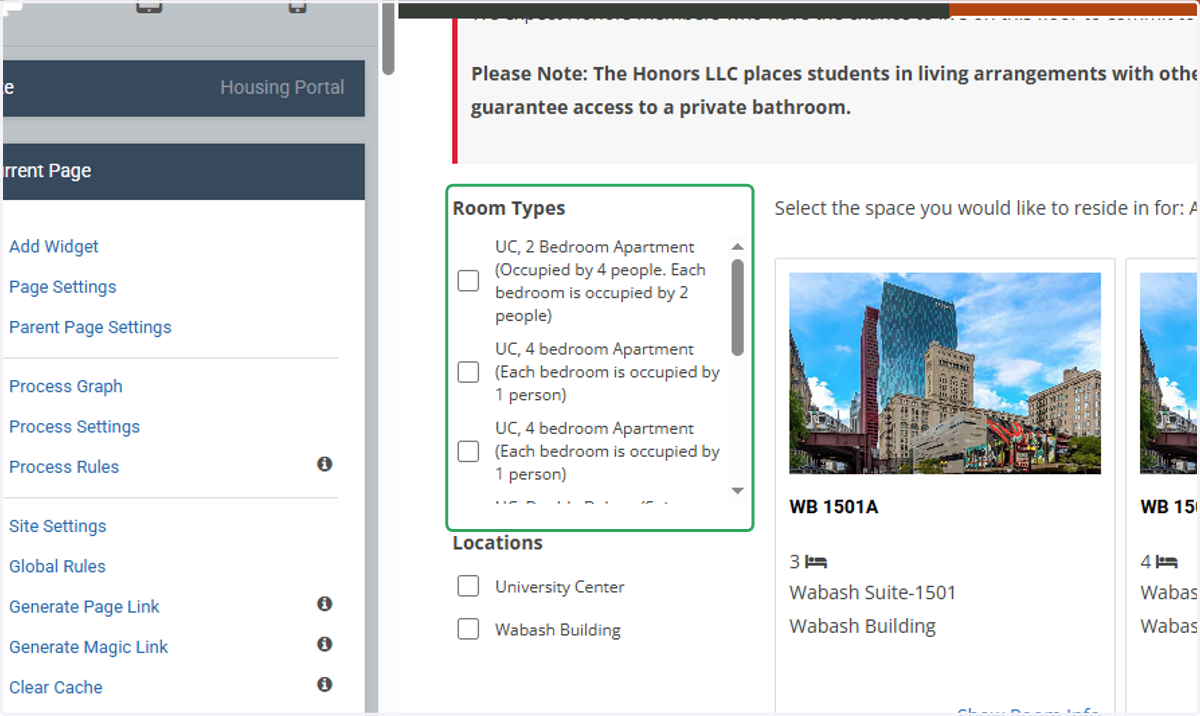
Task: Click the info icon beside Clear Cache
Action: (324, 684)
